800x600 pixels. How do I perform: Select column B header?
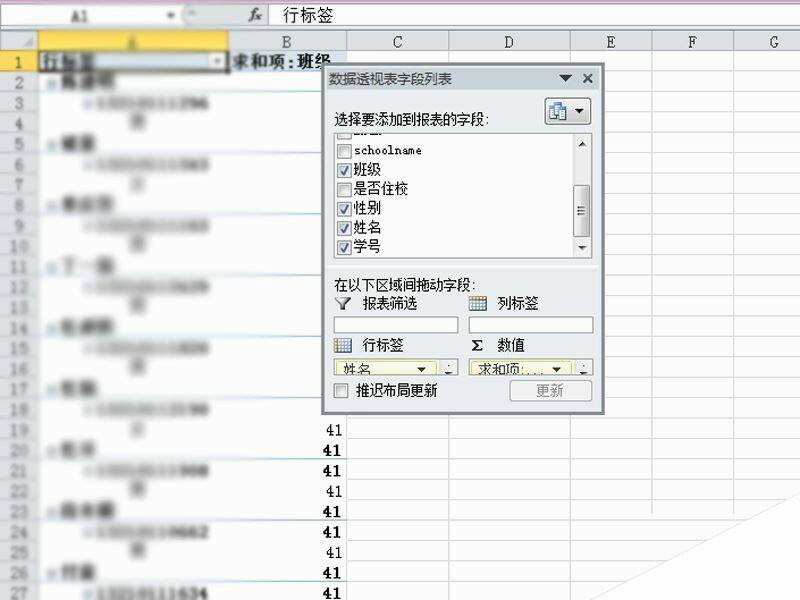coord(287,42)
